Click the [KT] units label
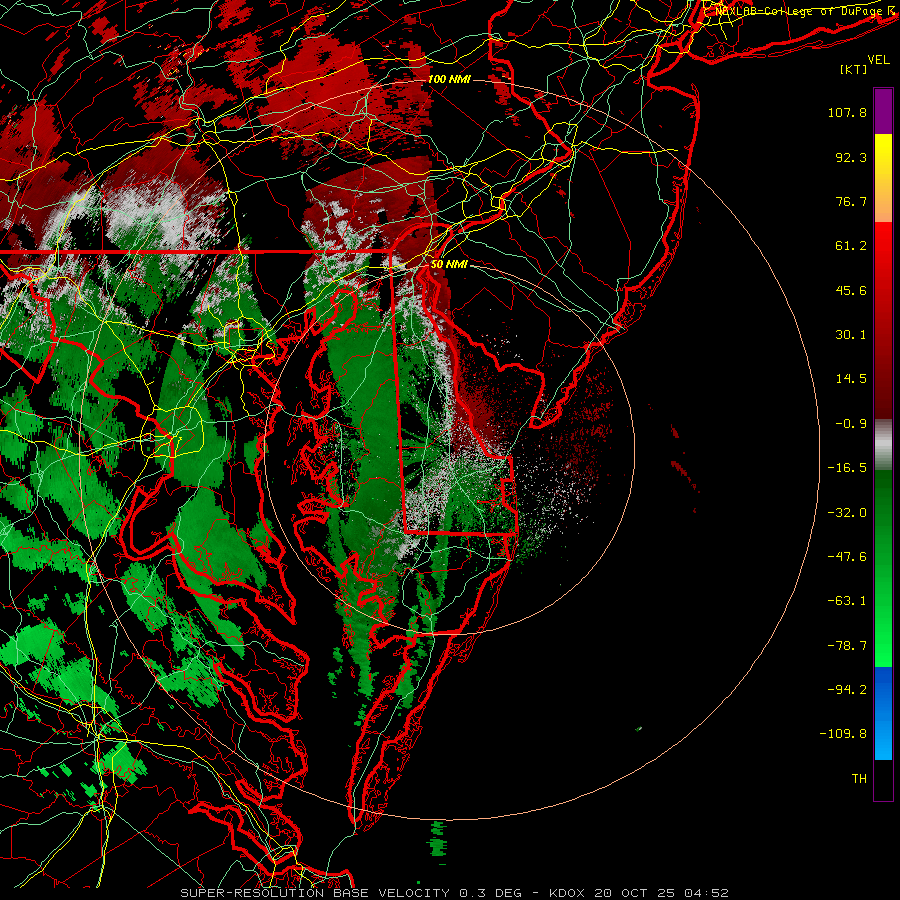 click(x=854, y=69)
